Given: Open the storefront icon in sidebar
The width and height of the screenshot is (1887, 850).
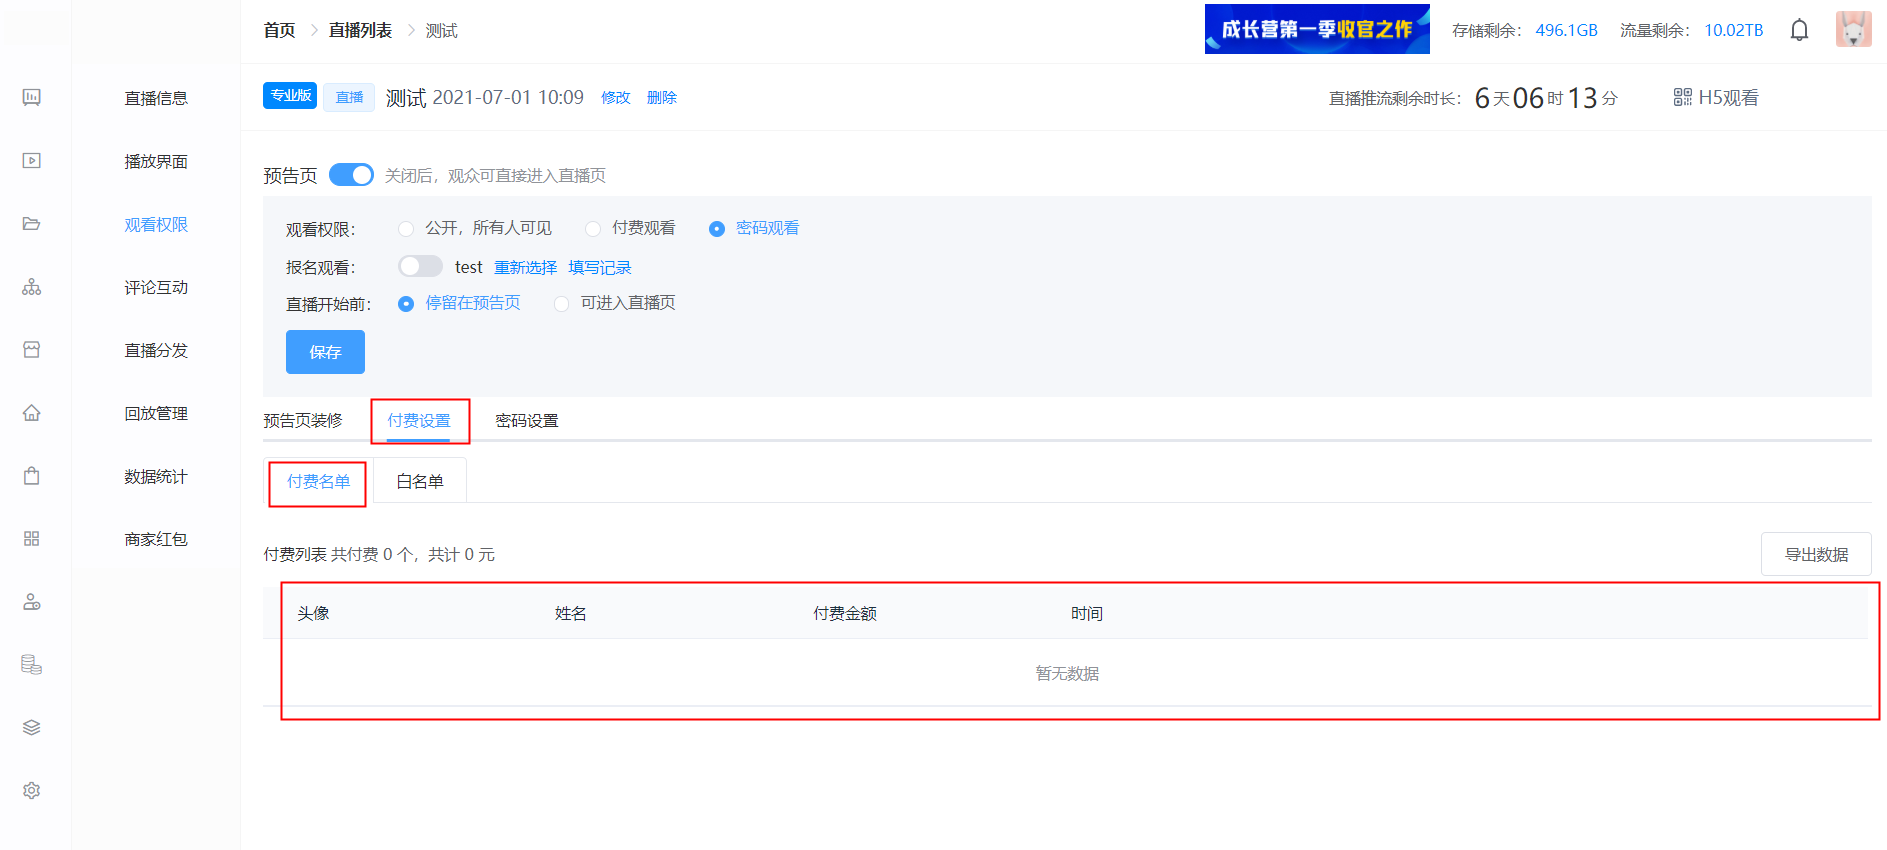Looking at the screenshot, I should [x=32, y=349].
